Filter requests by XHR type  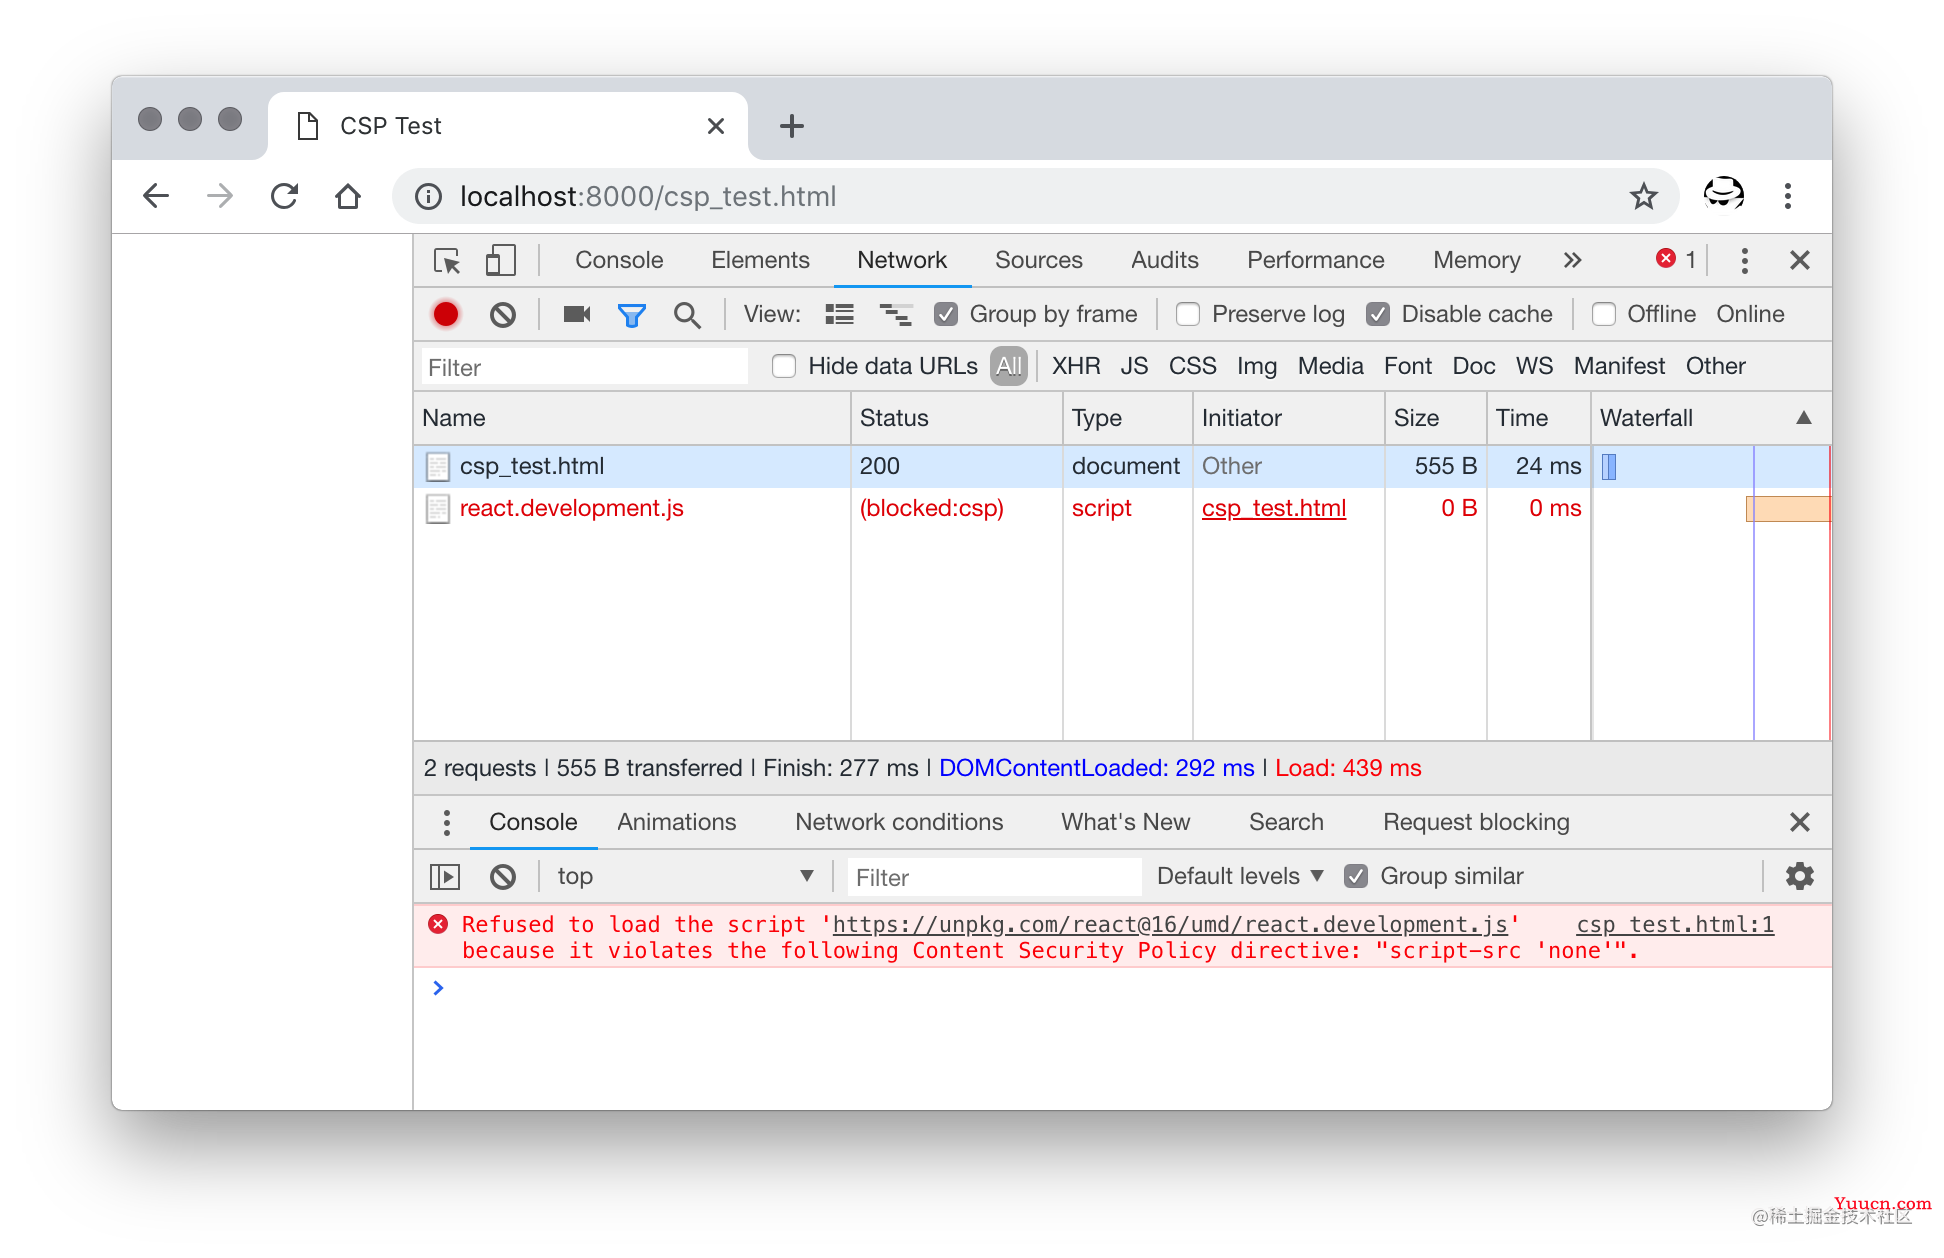tap(1076, 366)
